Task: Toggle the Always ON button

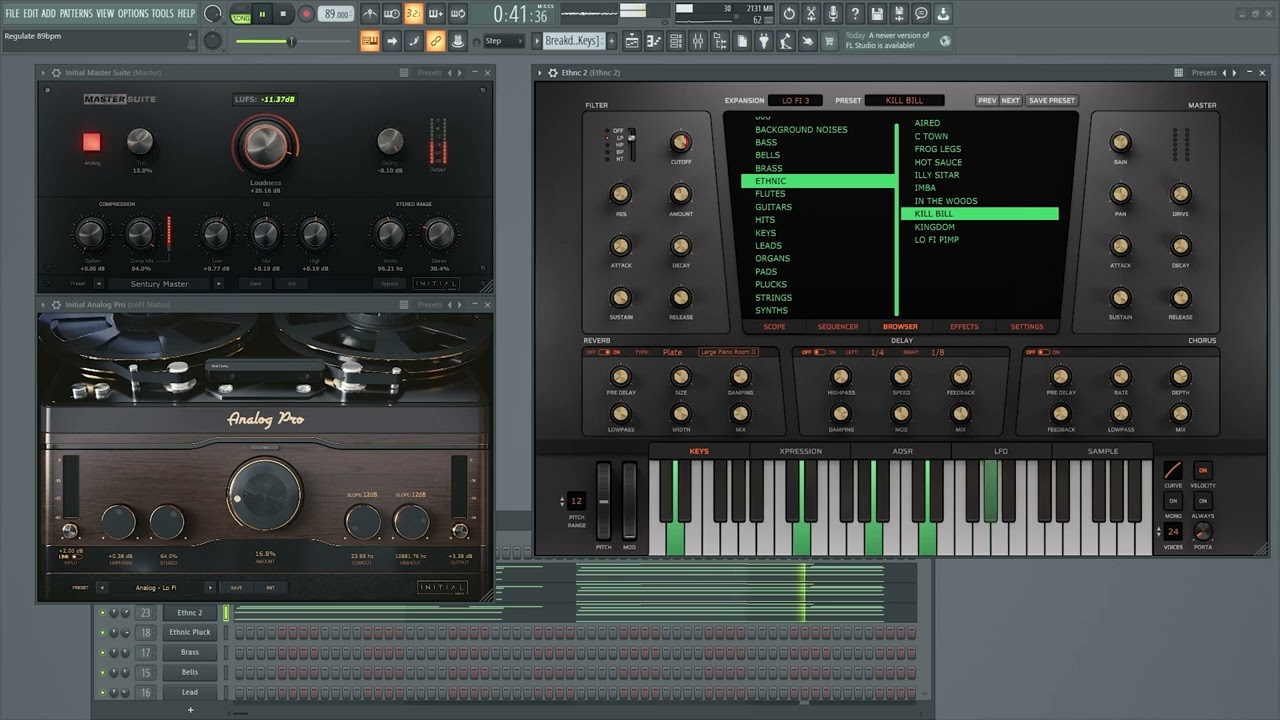Action: [x=1203, y=501]
